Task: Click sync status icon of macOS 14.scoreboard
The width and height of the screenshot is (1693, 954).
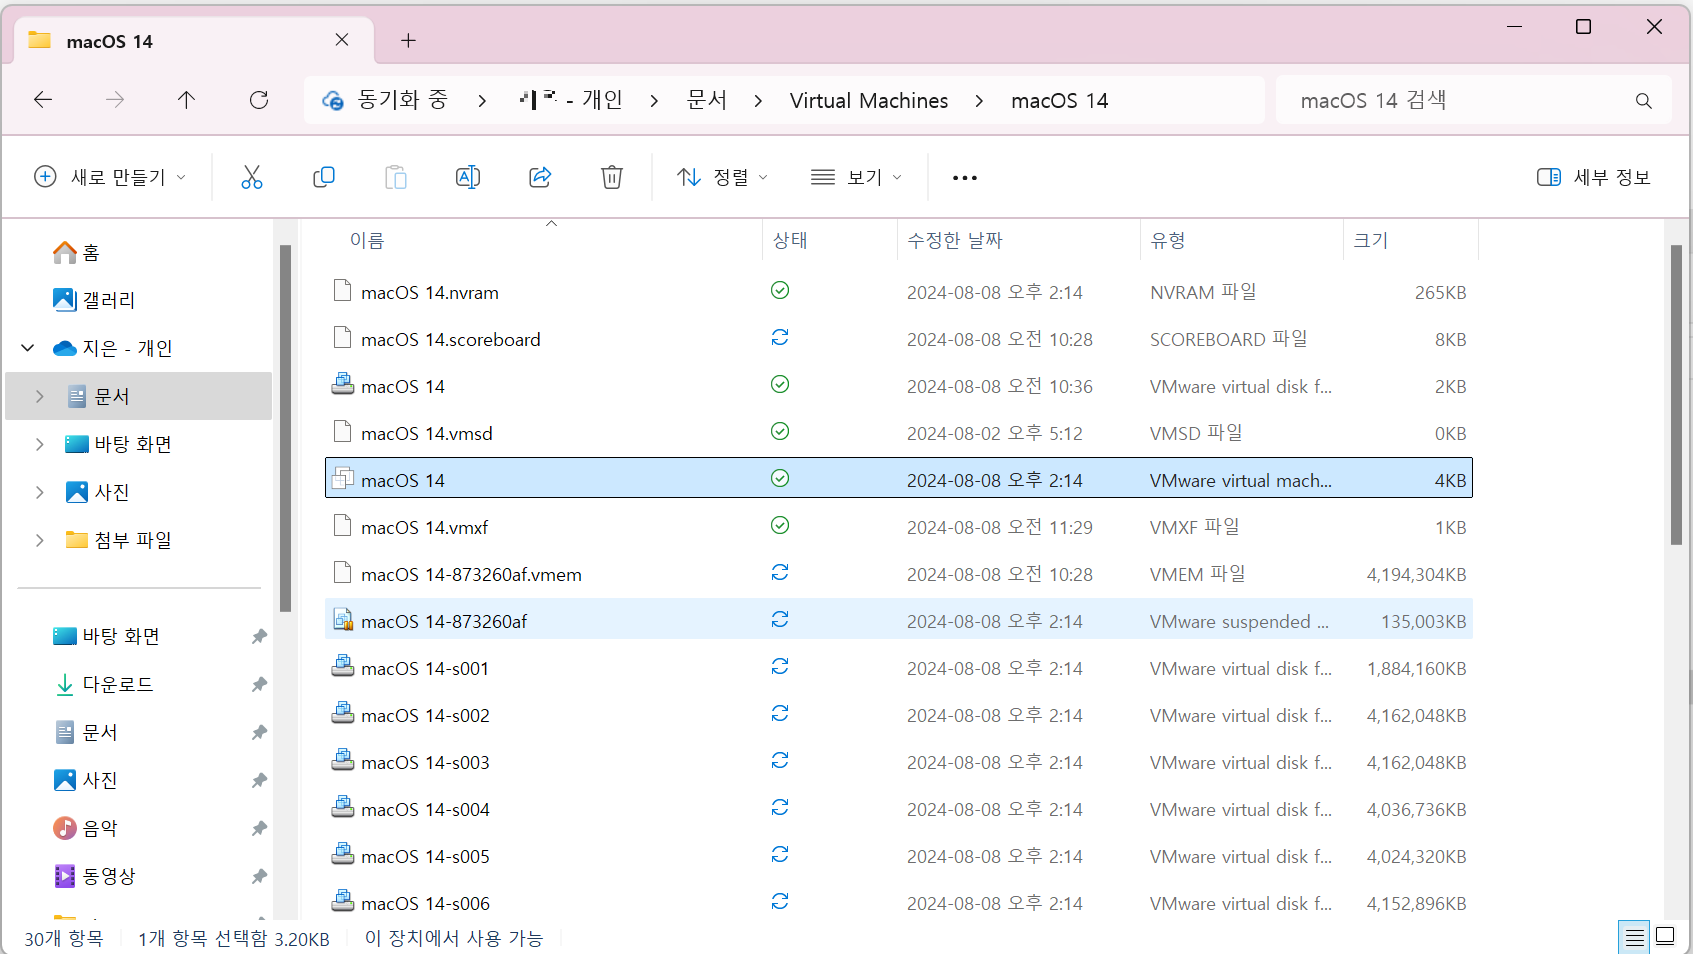Action: point(780,338)
